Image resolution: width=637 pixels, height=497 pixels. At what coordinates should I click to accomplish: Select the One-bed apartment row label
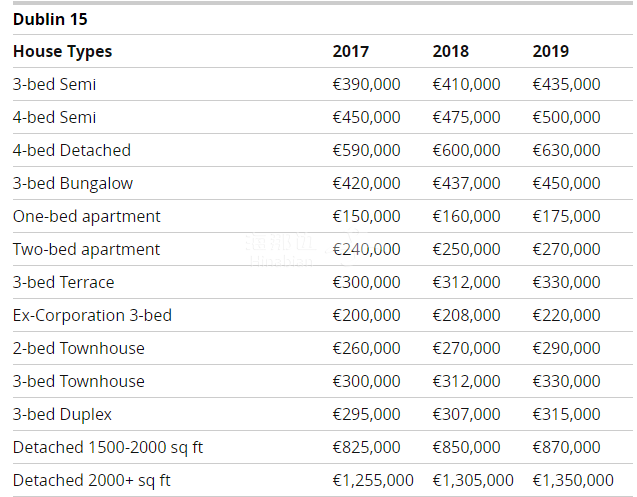[x=86, y=216]
